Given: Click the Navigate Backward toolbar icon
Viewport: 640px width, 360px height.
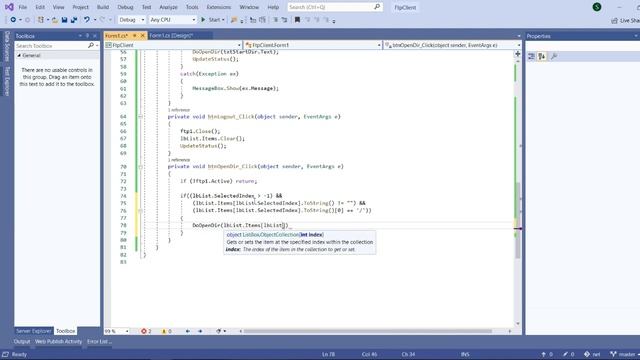Looking at the screenshot, I should point(13,20).
